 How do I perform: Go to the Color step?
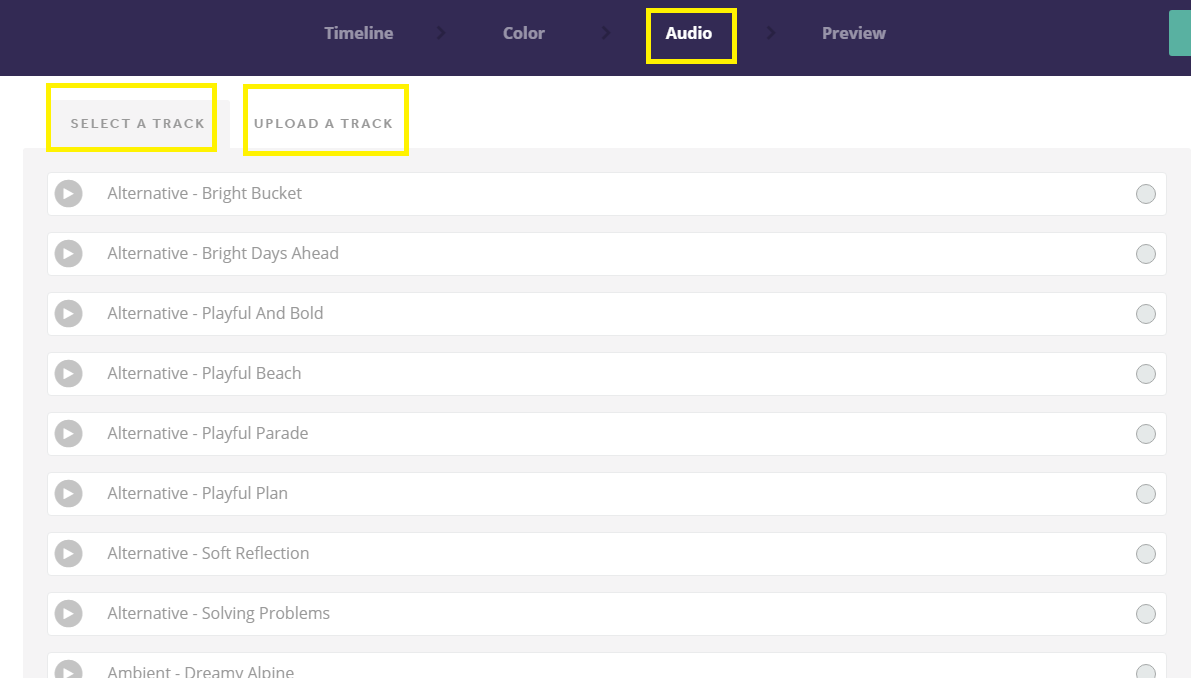[x=523, y=33]
